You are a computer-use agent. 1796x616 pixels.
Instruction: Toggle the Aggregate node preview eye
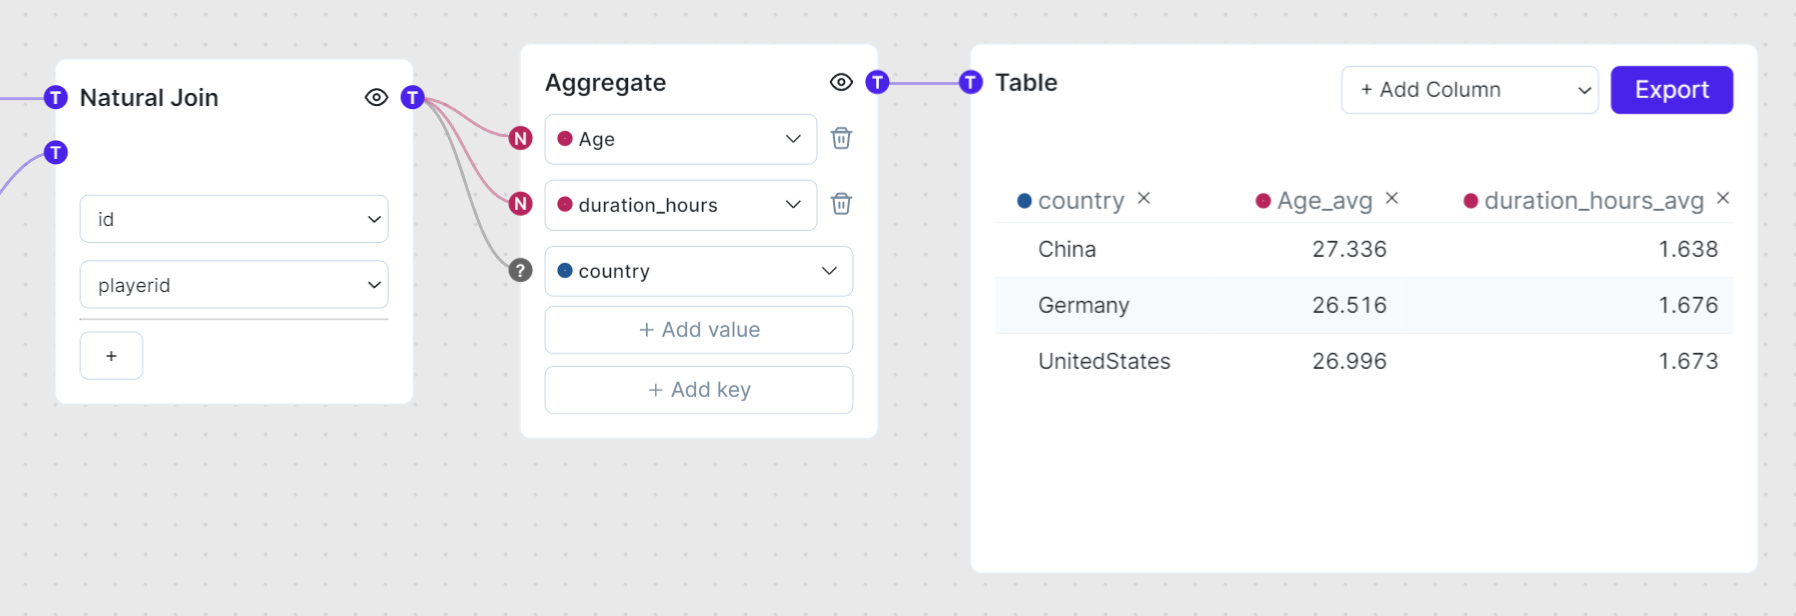click(x=841, y=82)
